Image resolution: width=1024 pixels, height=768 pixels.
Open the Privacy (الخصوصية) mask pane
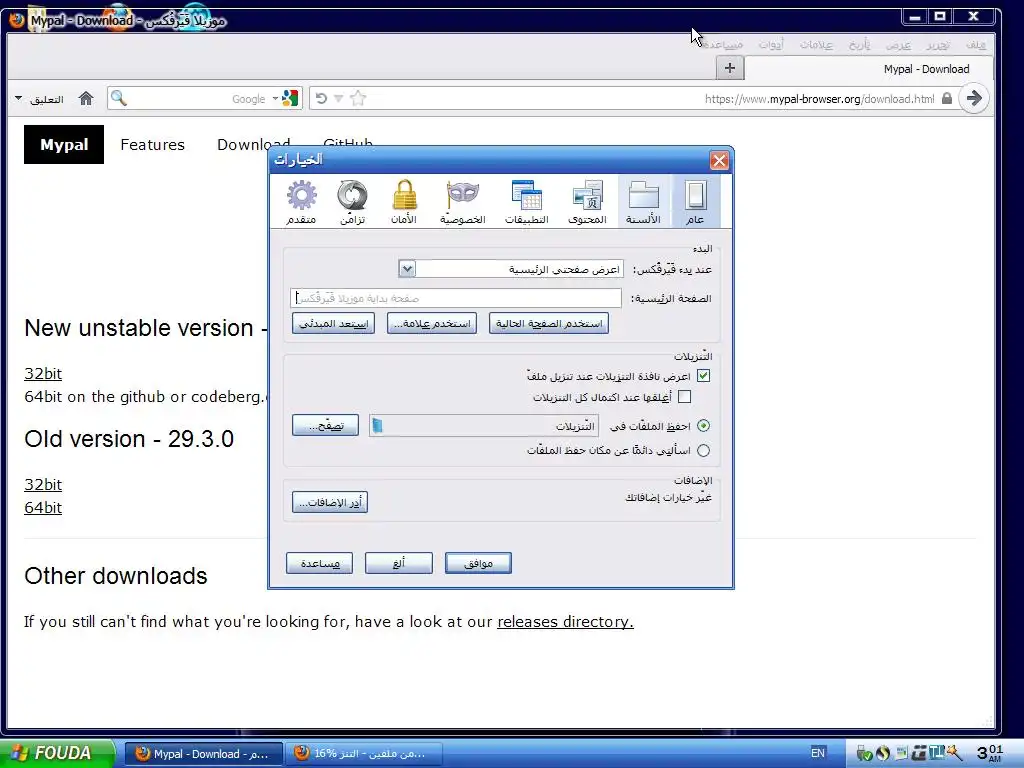462,202
